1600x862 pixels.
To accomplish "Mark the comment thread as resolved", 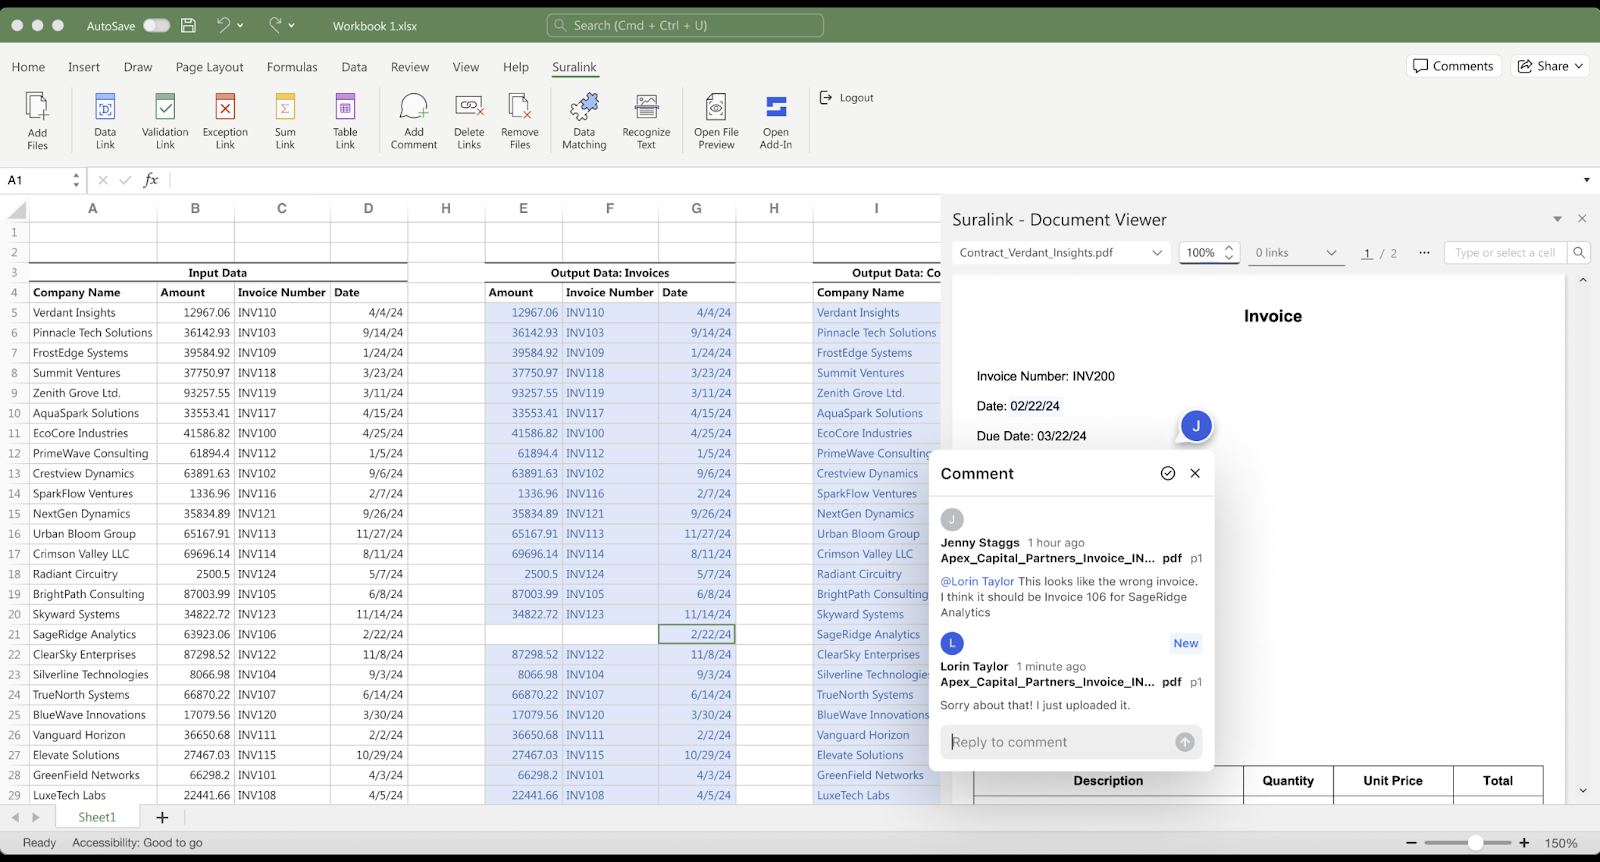I will [1167, 474].
